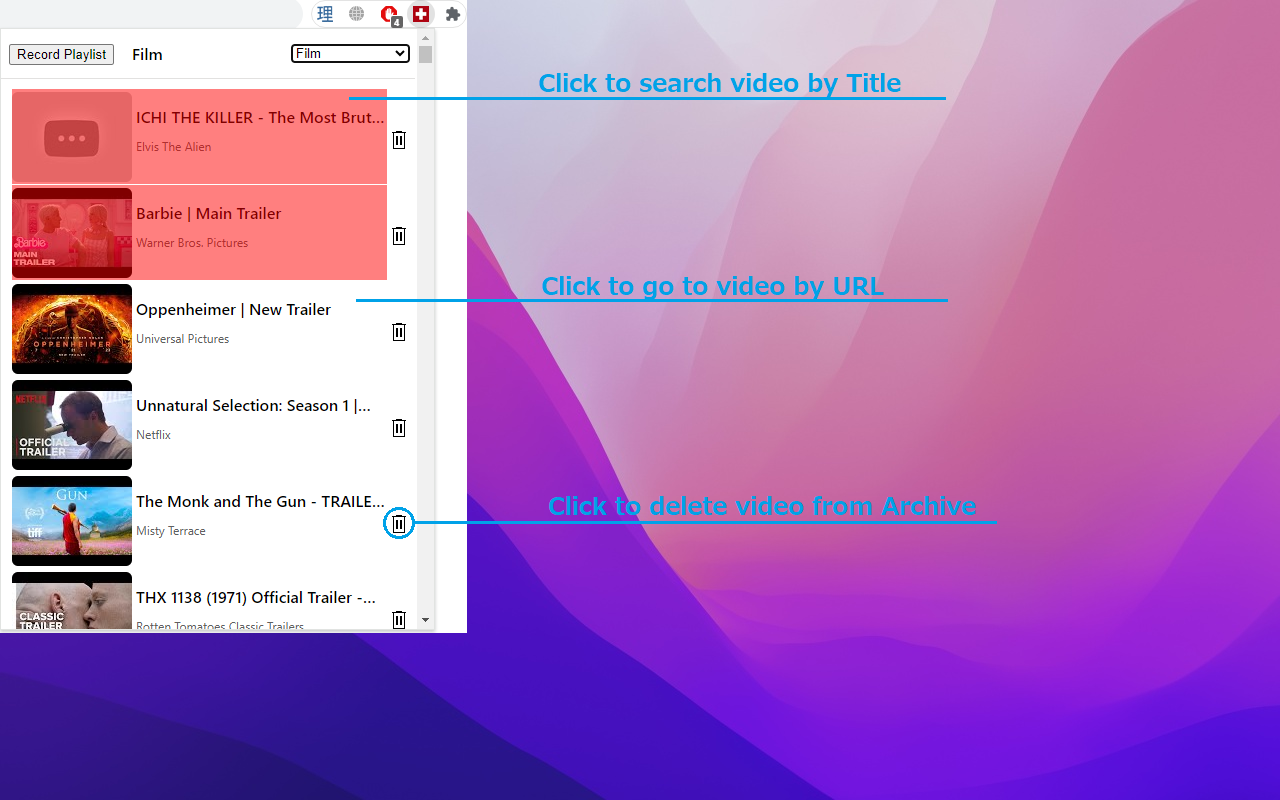This screenshot has height=800, width=1280.
Task: Click channel name Netflix
Action: click(154, 435)
